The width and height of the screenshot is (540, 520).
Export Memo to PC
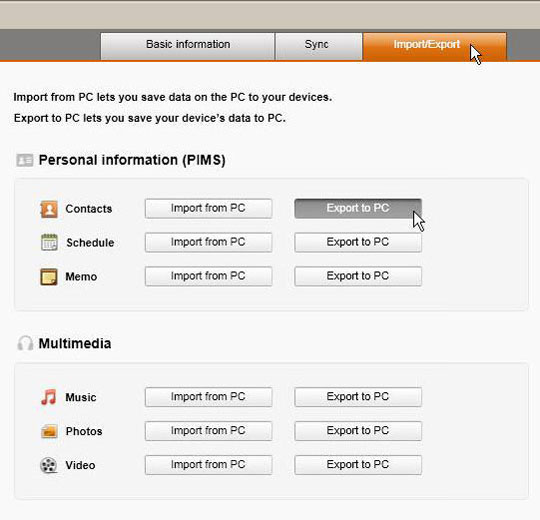358,276
